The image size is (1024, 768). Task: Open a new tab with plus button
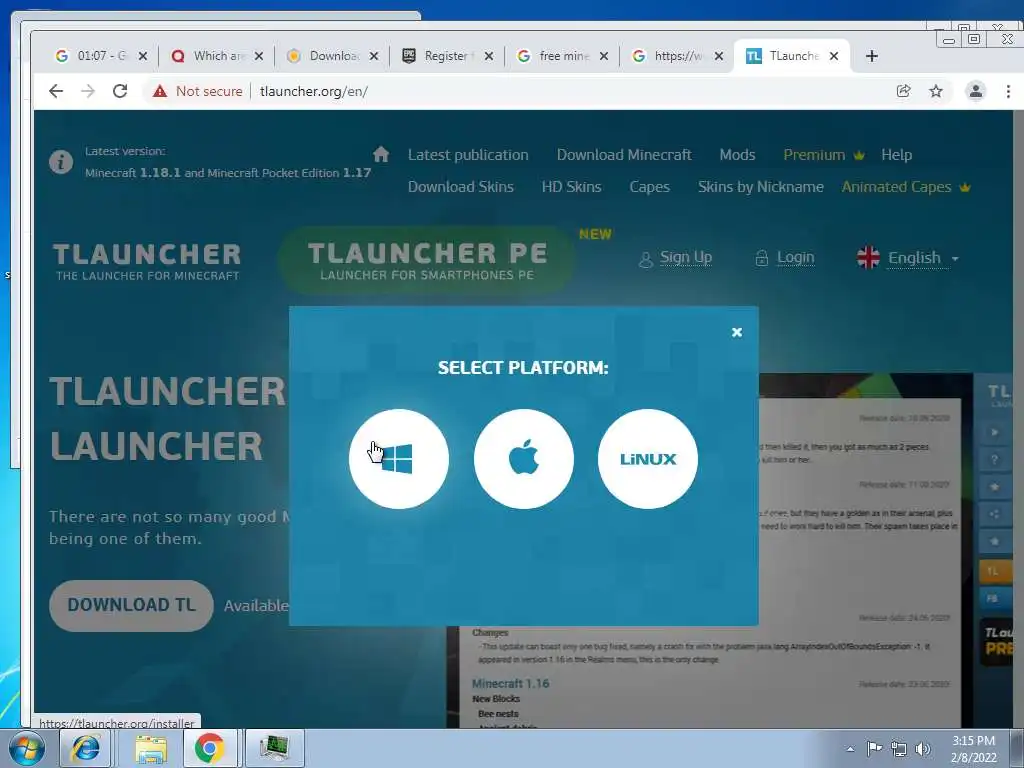871,56
